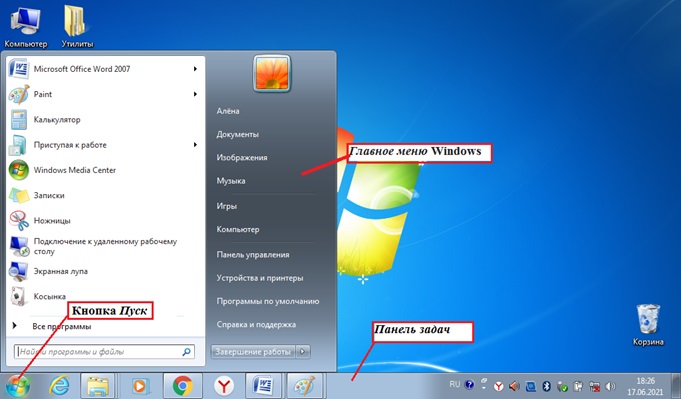The image size is (681, 399).
Task: Open Панель управления from Start menu
Action: pos(253,255)
